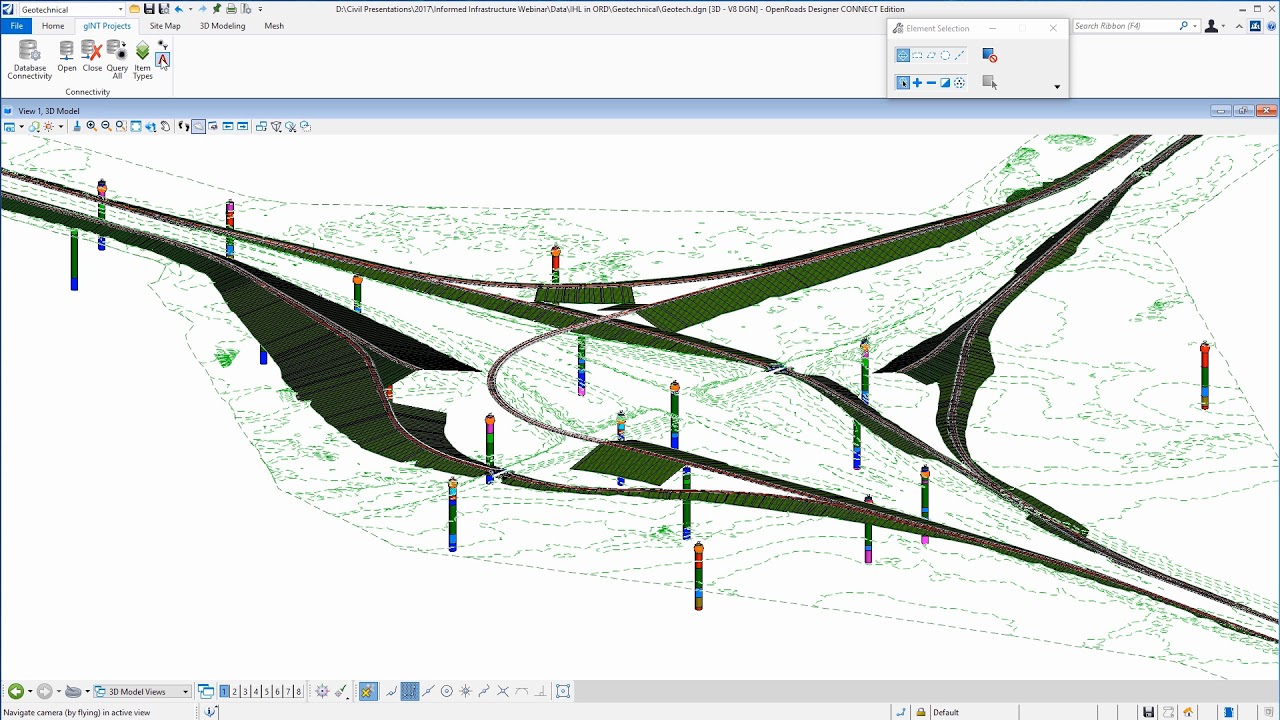This screenshot has width=1280, height=720.
Task: Toggle view 2 button
Action: [x=235, y=691]
